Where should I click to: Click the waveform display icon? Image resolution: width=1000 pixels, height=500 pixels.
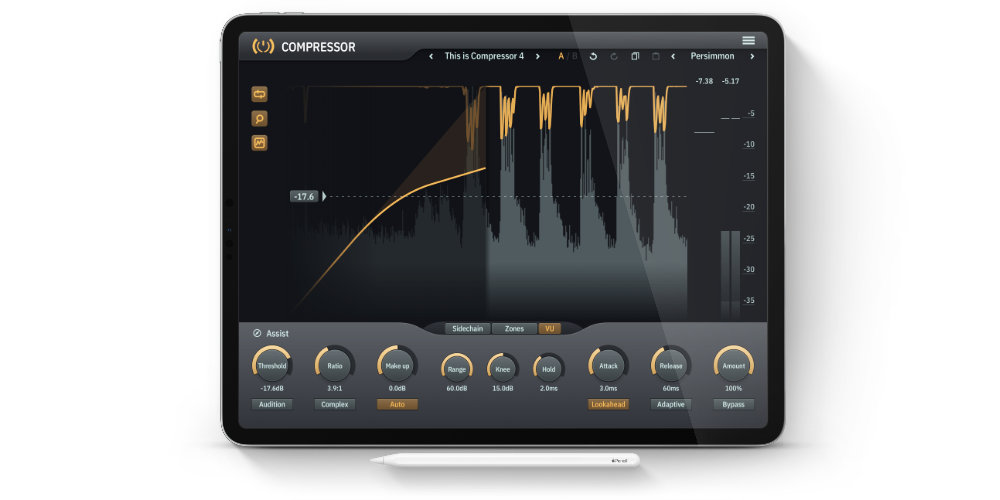point(259,143)
